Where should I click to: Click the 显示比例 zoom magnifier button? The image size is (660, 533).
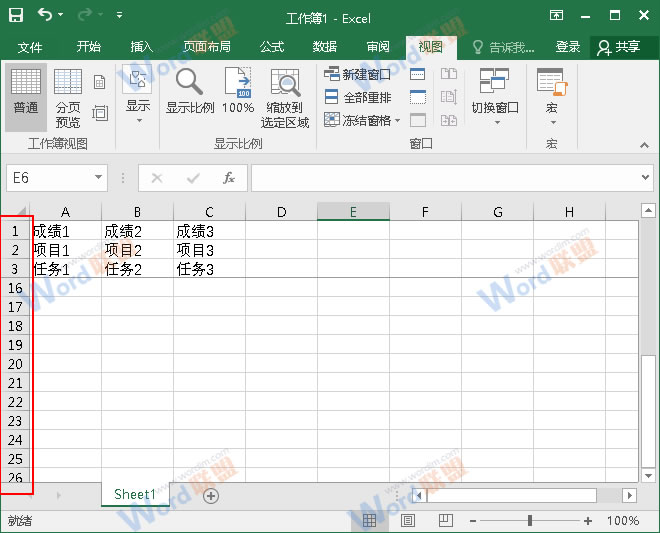click(x=189, y=91)
